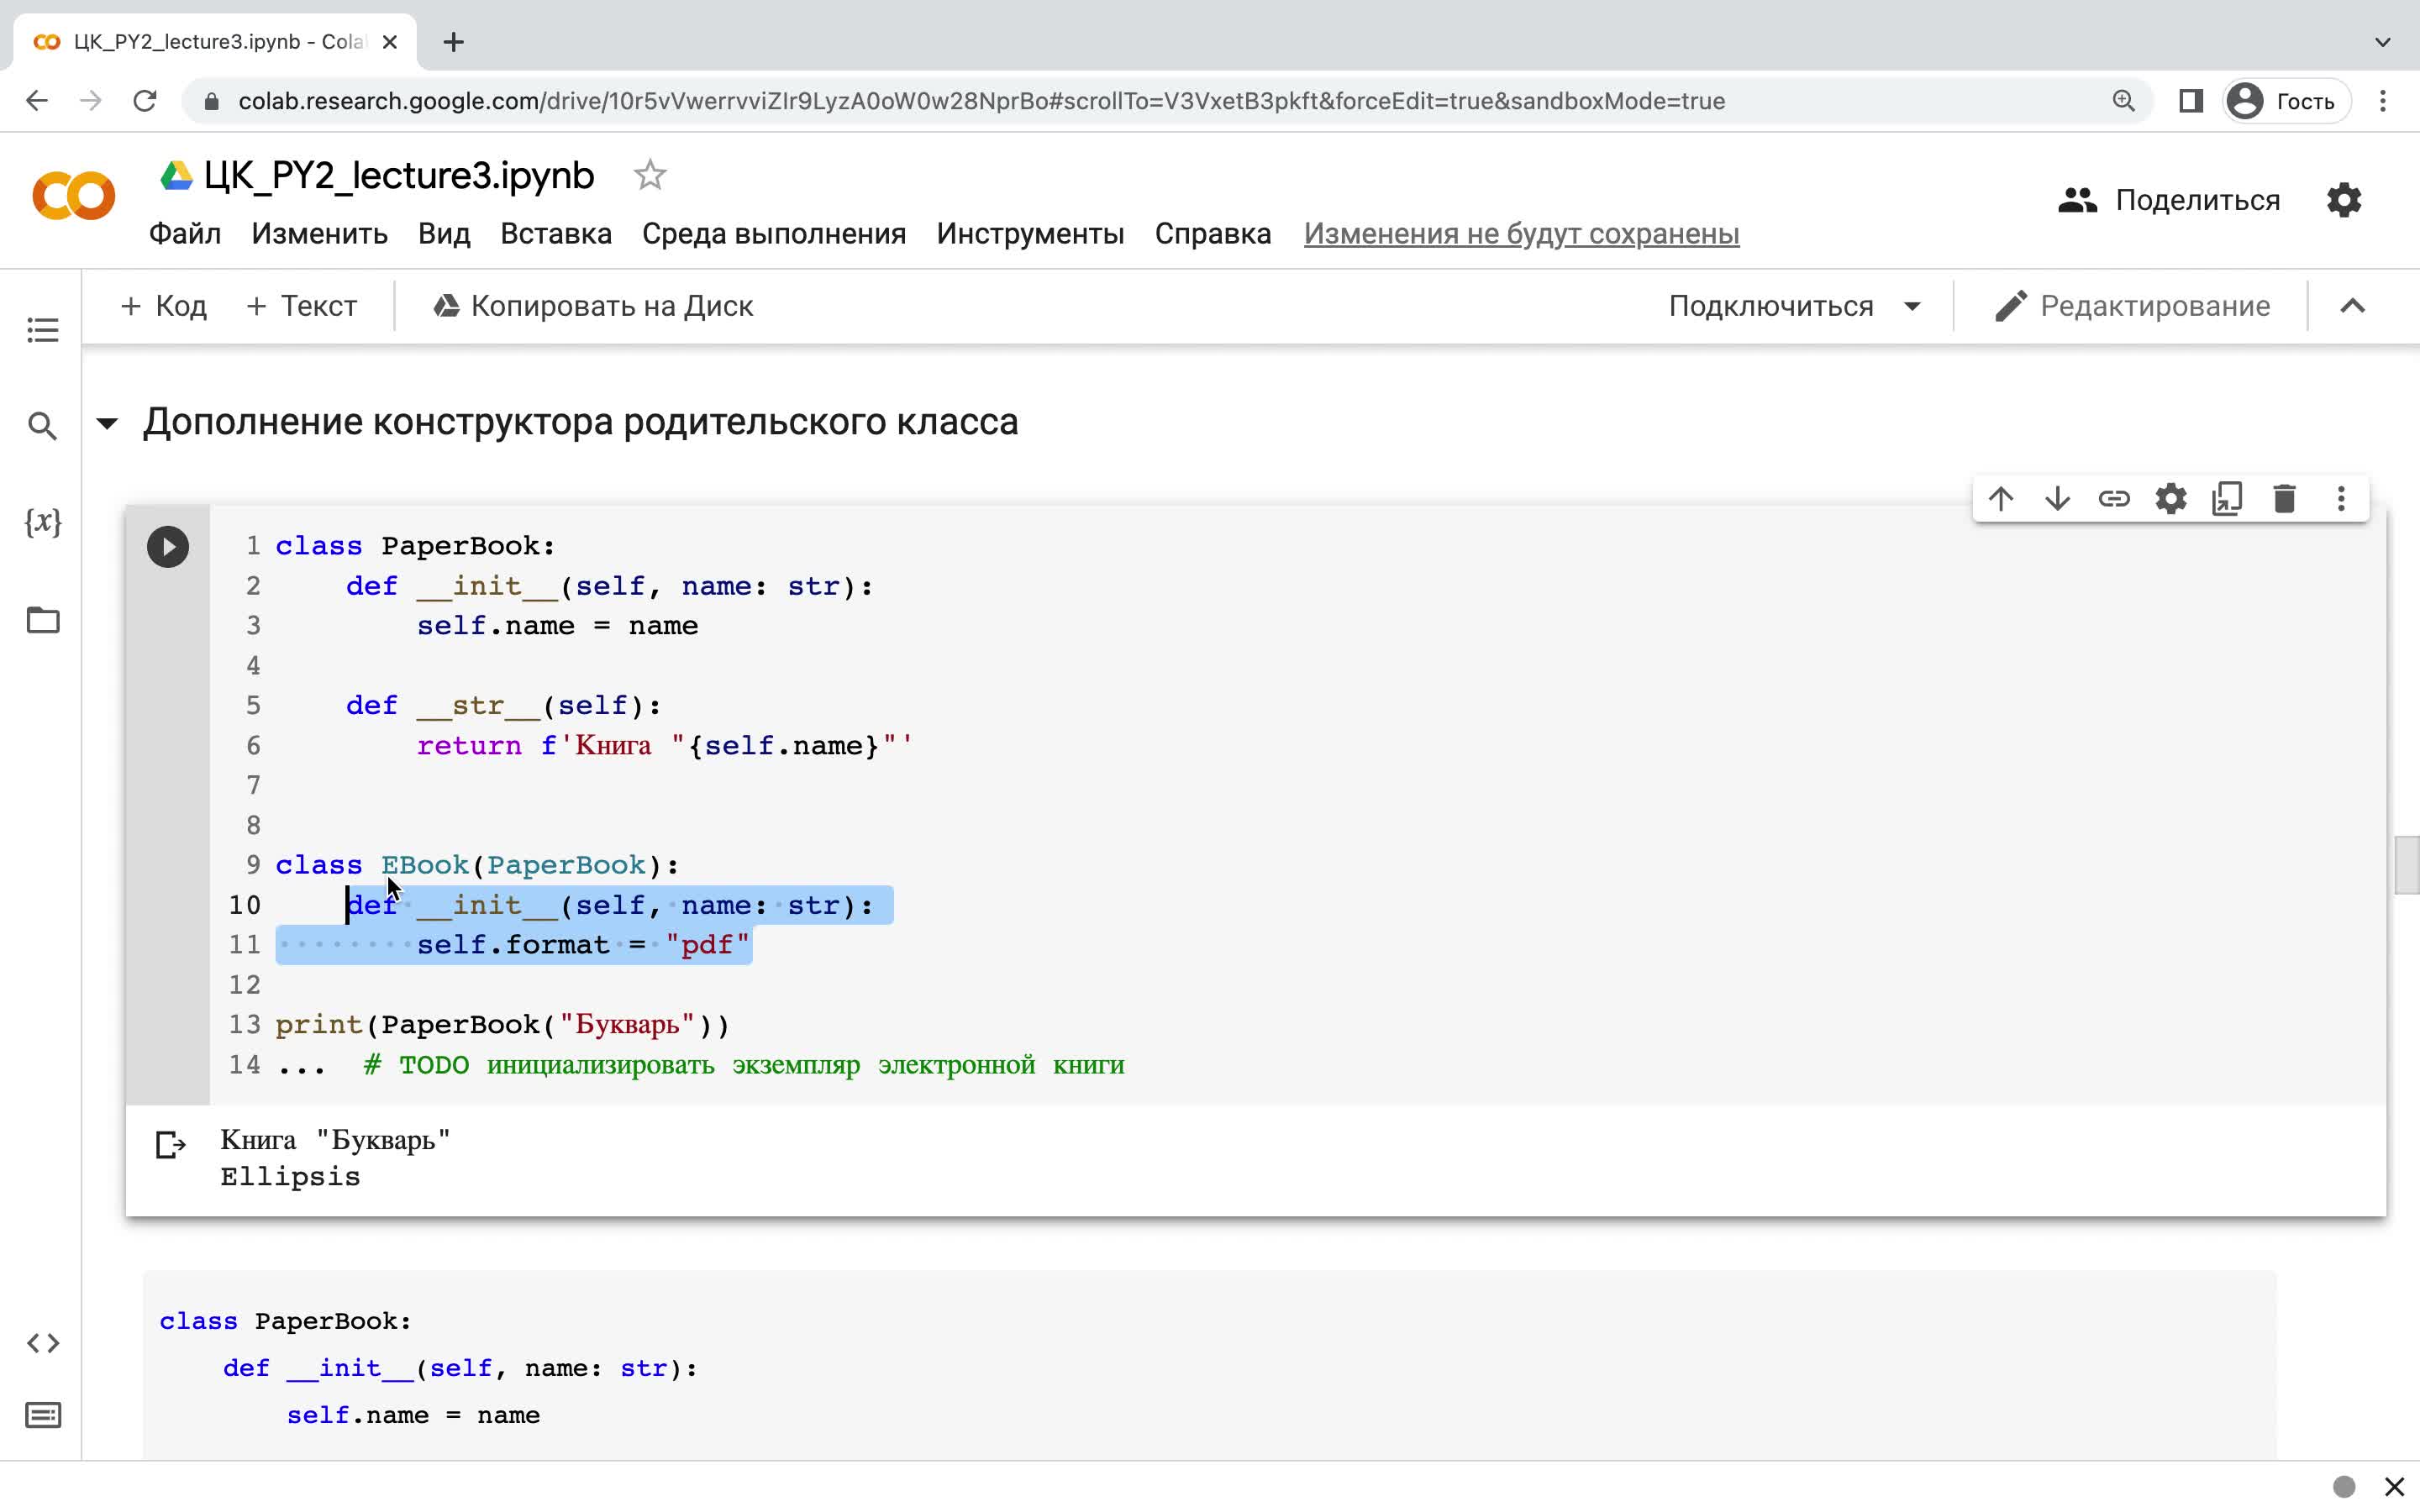
Task: Open Среда выполнения menu
Action: [x=774, y=234]
